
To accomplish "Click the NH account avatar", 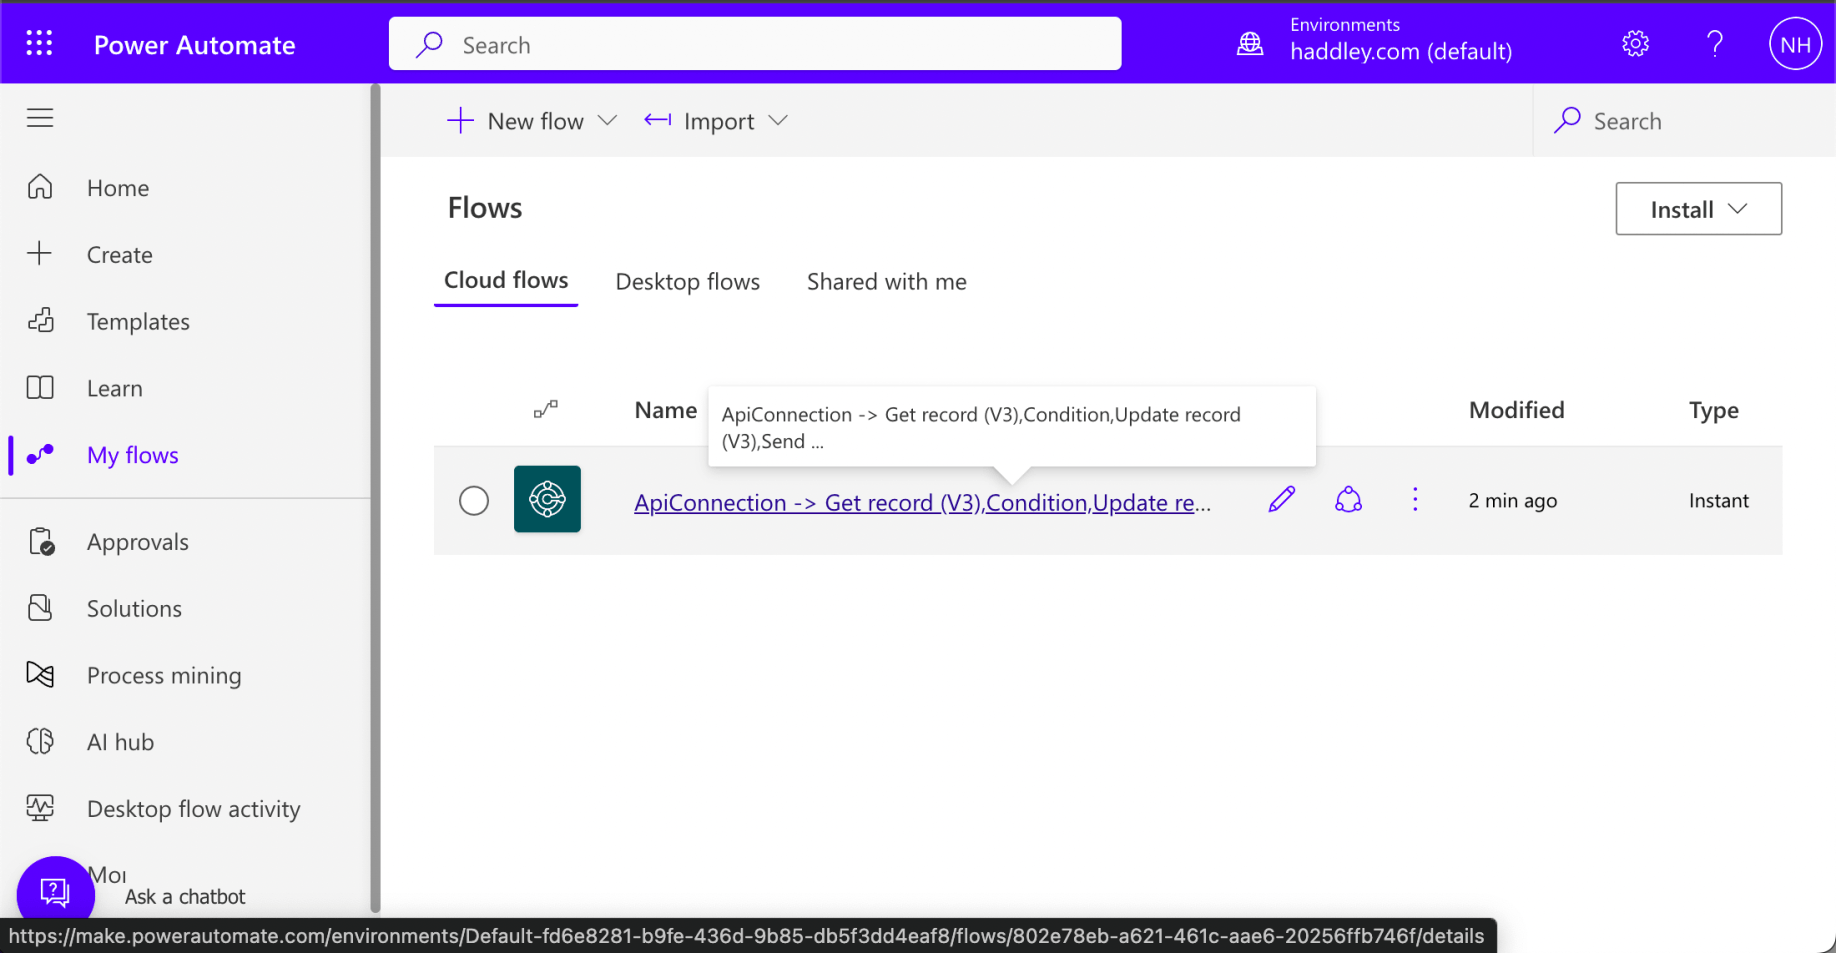I will 1794,45.
